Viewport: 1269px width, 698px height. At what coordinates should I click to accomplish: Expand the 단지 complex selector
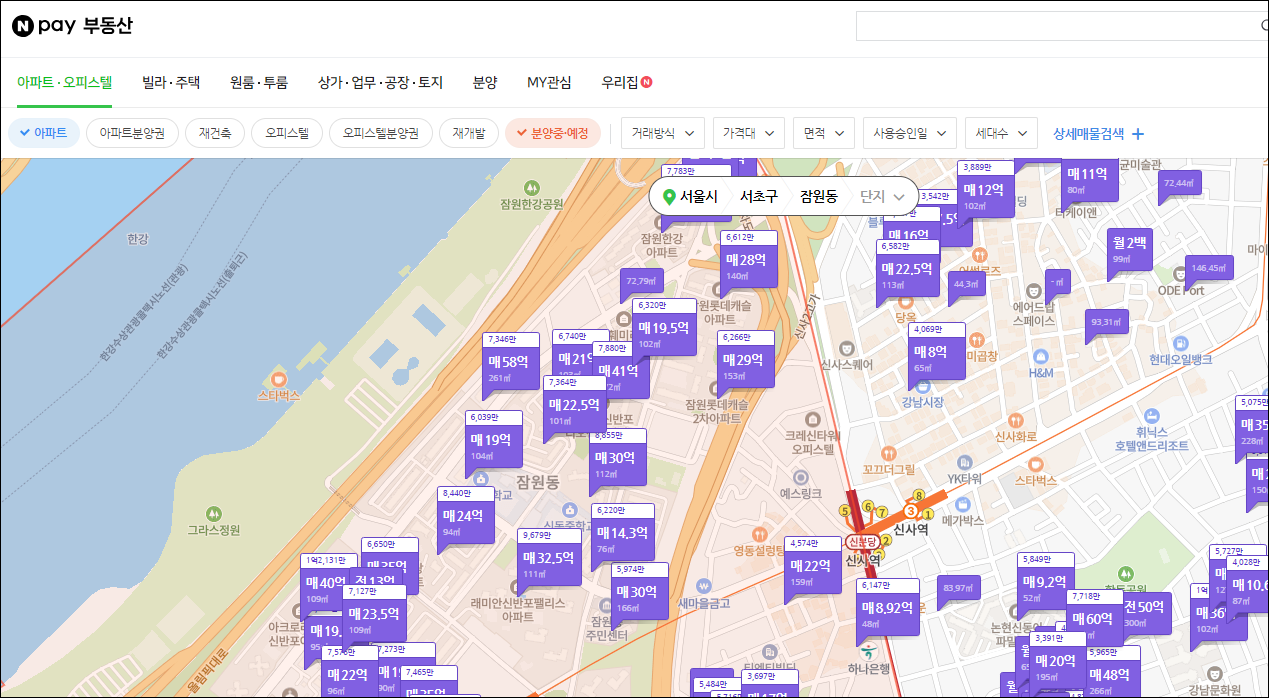click(882, 197)
